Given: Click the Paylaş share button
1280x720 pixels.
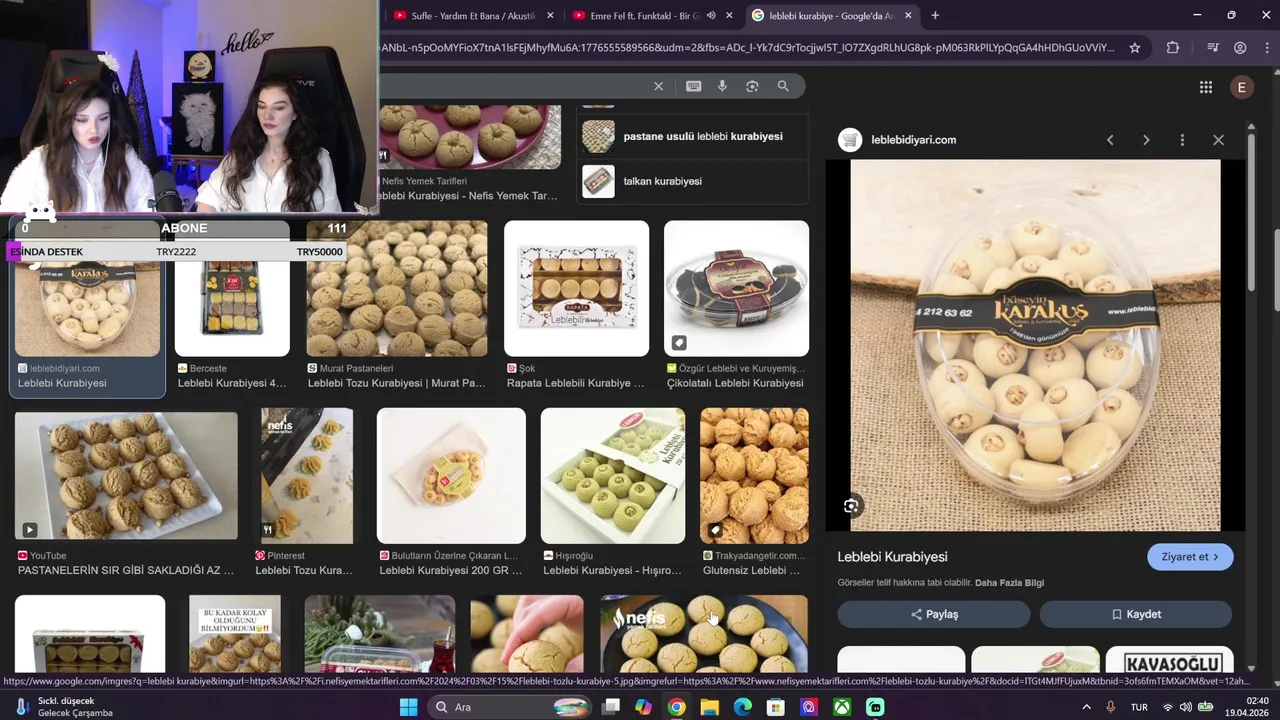Looking at the screenshot, I should click(x=934, y=614).
